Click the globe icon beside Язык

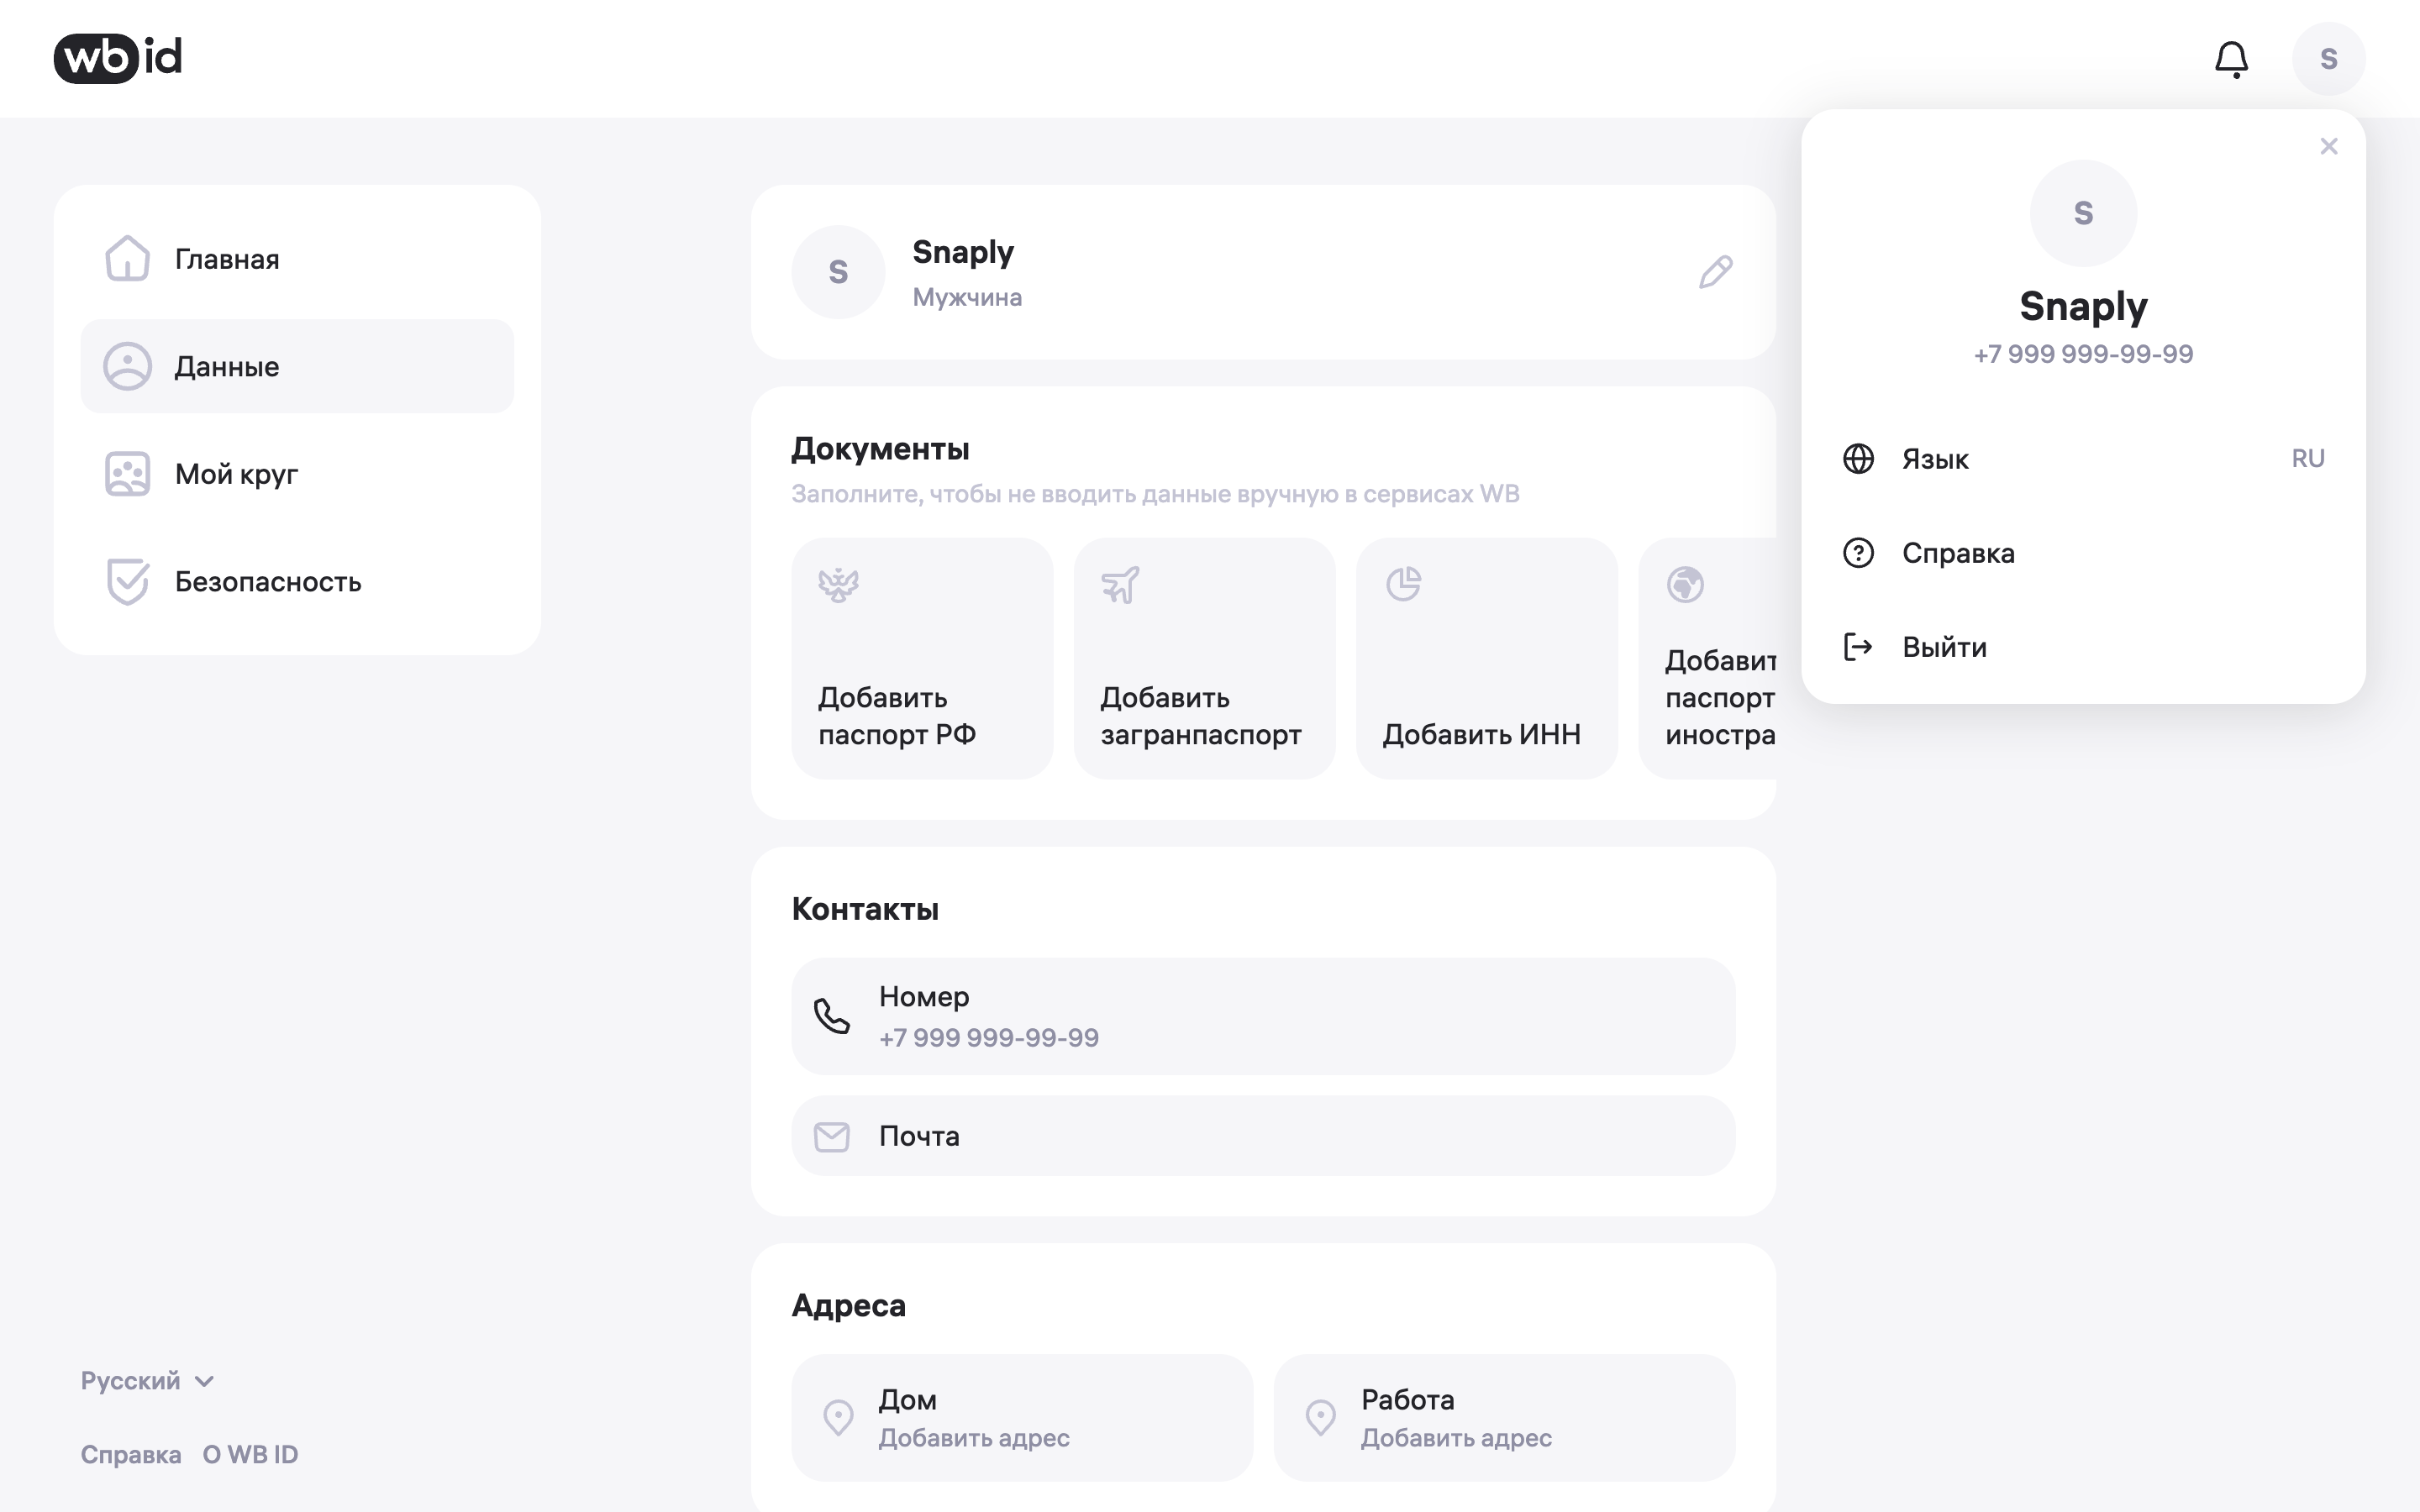[x=1858, y=459]
